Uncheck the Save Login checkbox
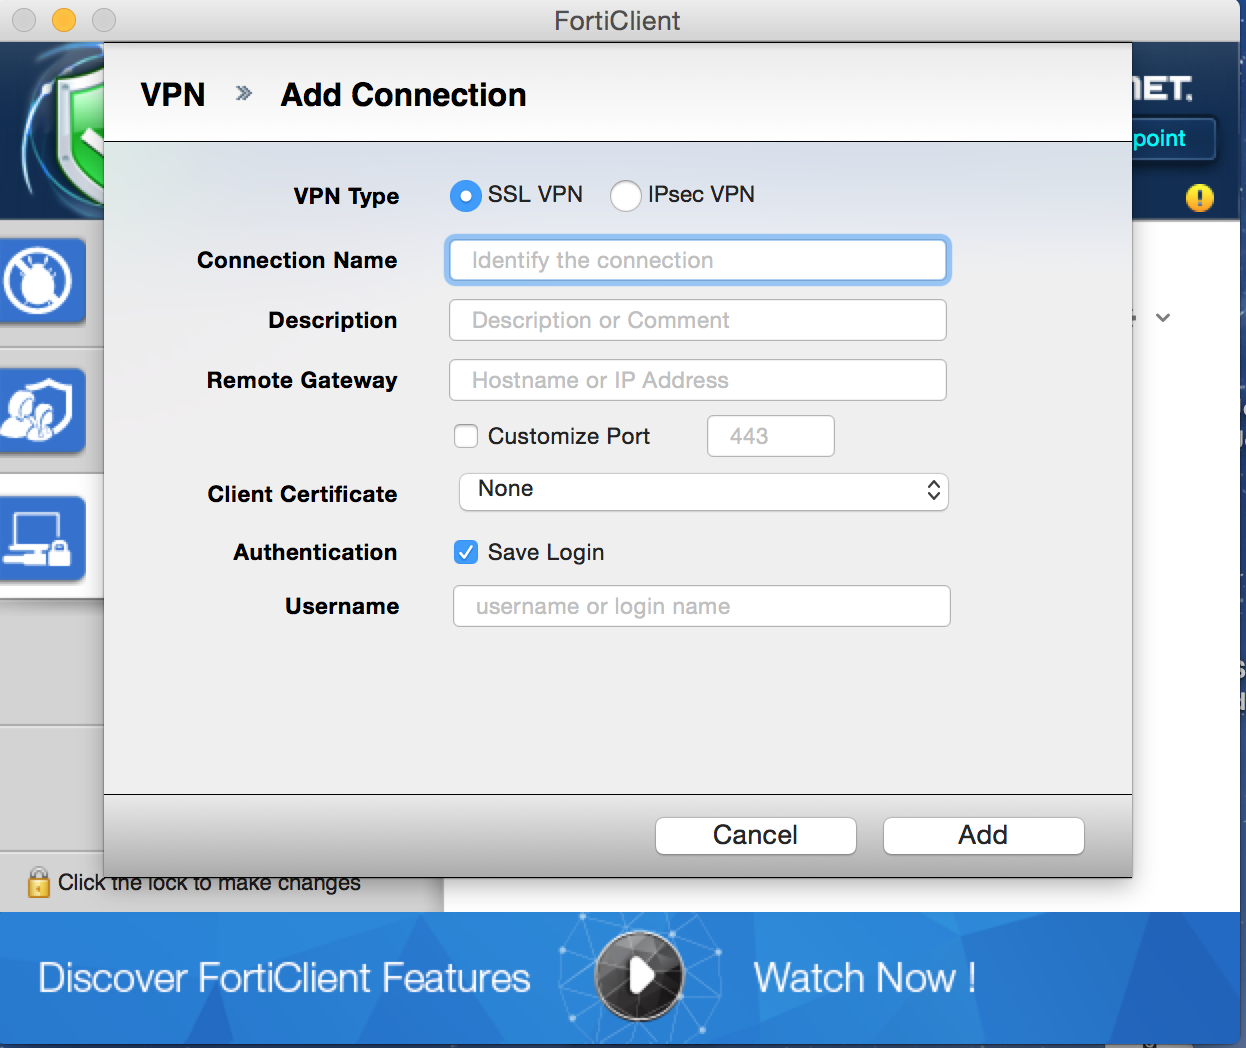This screenshot has height=1048, width=1246. click(x=465, y=551)
